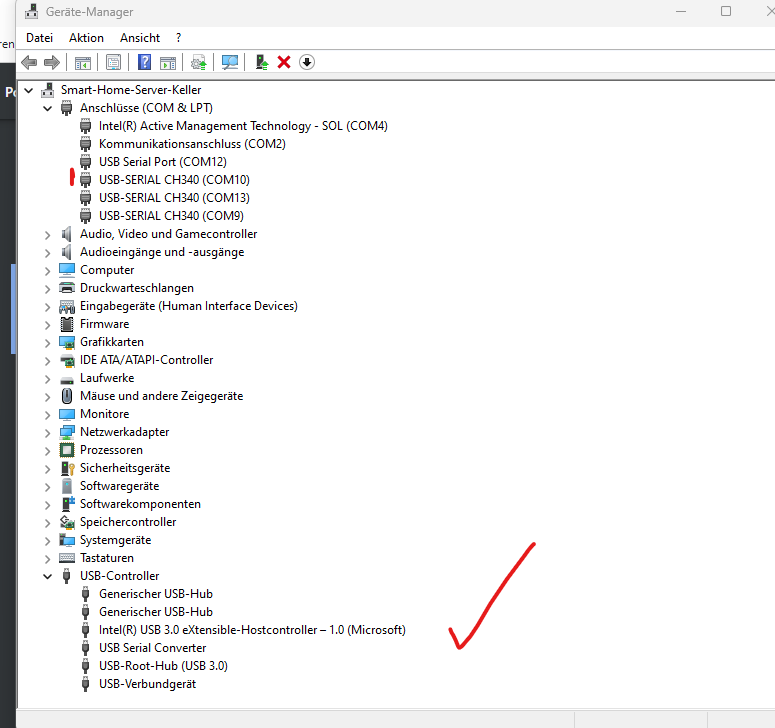Click the Forward arrow in toolbar

click(52, 62)
